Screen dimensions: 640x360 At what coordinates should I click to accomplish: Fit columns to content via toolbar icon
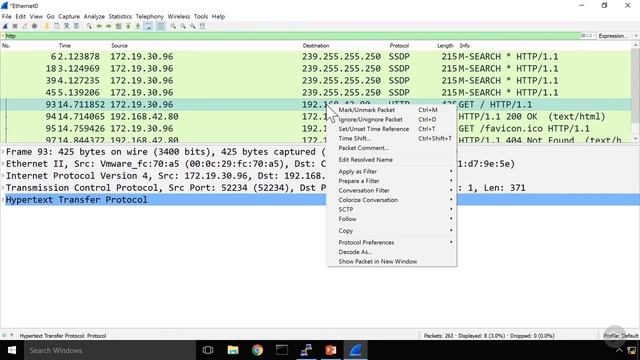coord(202,26)
